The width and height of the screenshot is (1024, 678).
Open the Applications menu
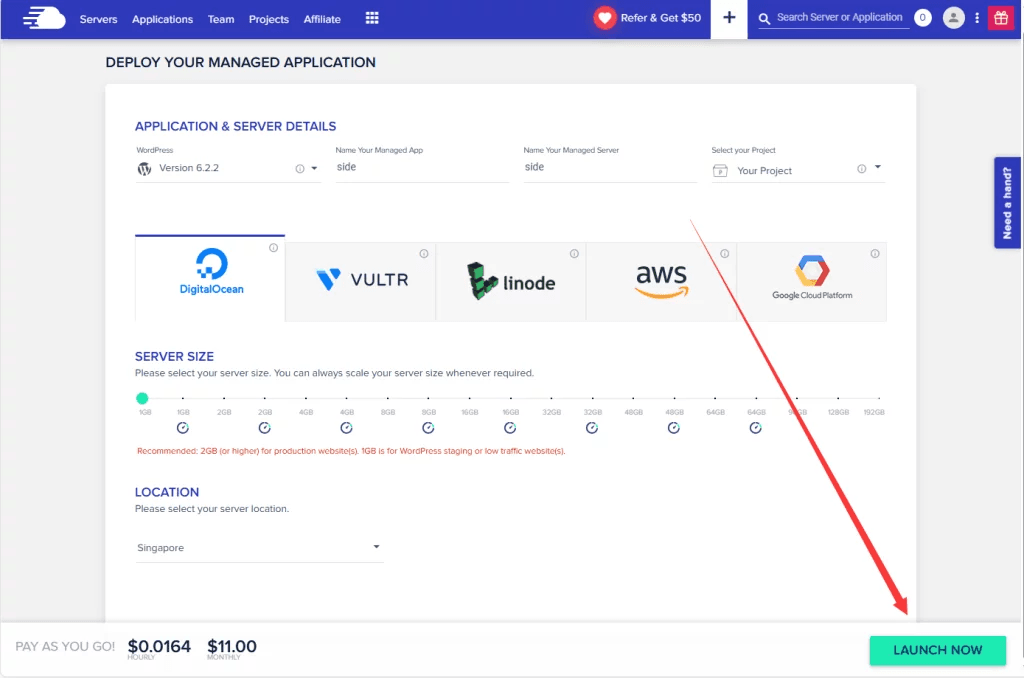point(163,19)
